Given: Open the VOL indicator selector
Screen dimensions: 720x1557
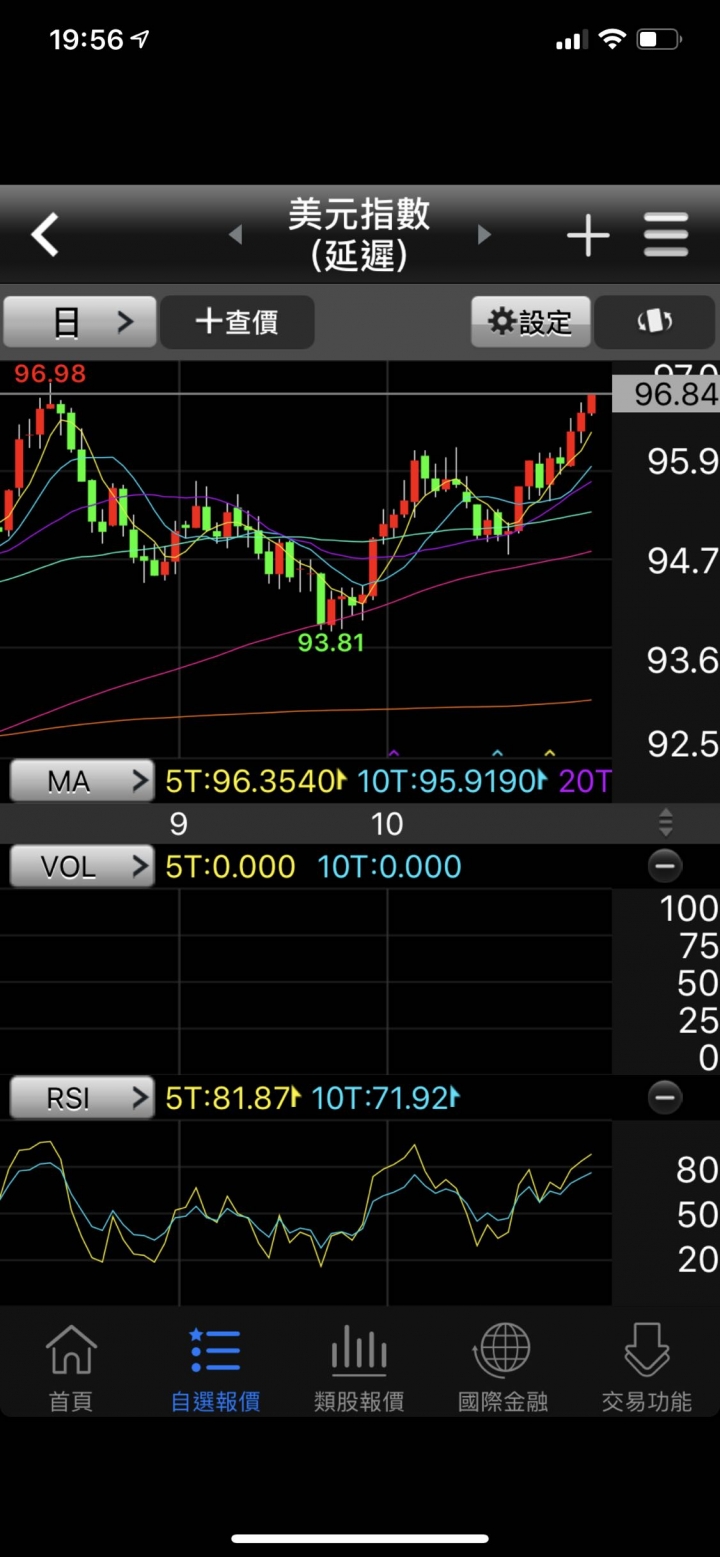Looking at the screenshot, I should pos(82,866).
